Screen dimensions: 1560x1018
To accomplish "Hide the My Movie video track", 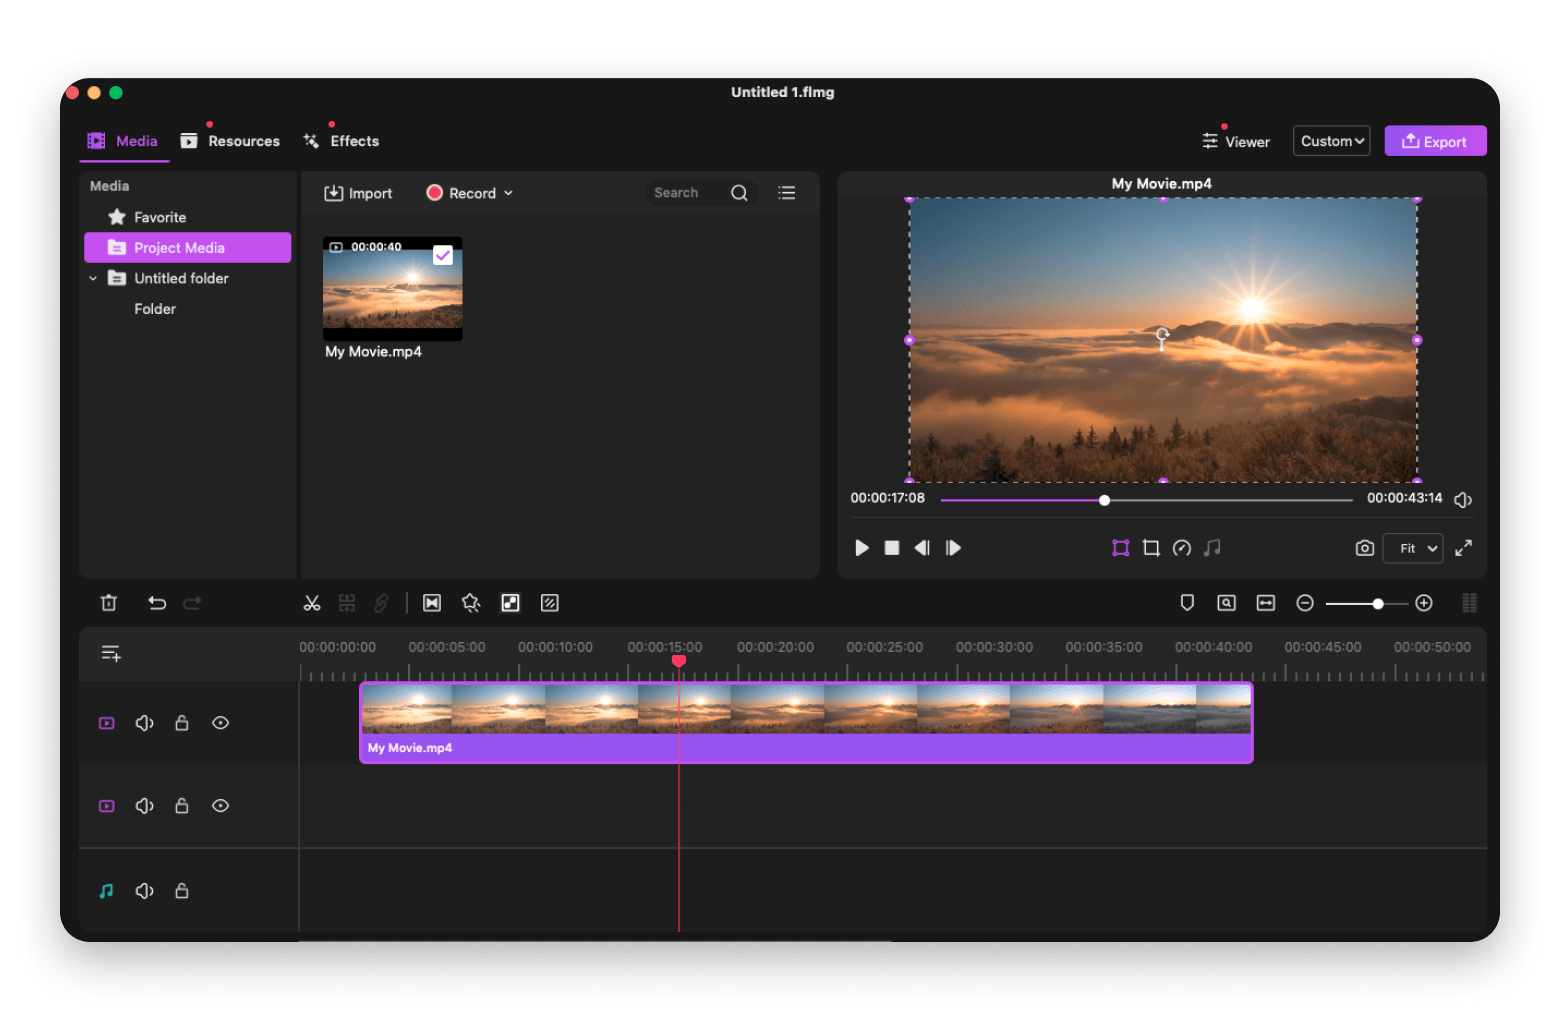I will pos(220,722).
